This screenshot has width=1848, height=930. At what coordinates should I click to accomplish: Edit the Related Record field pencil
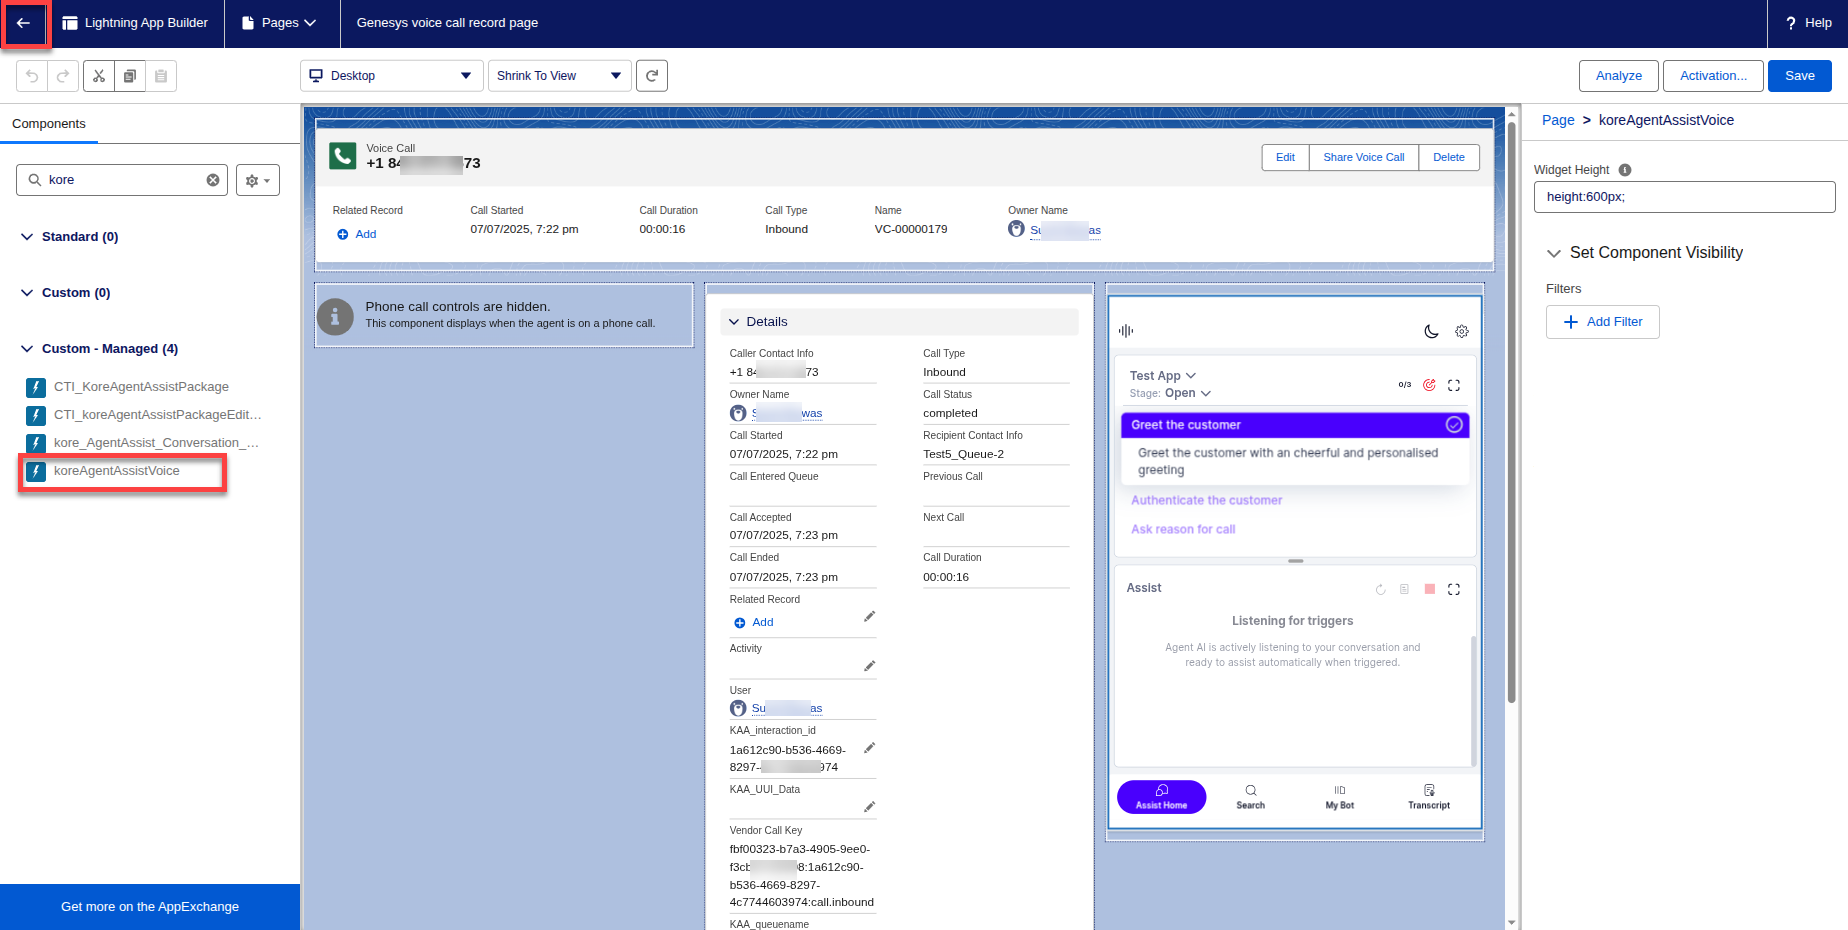point(869,616)
